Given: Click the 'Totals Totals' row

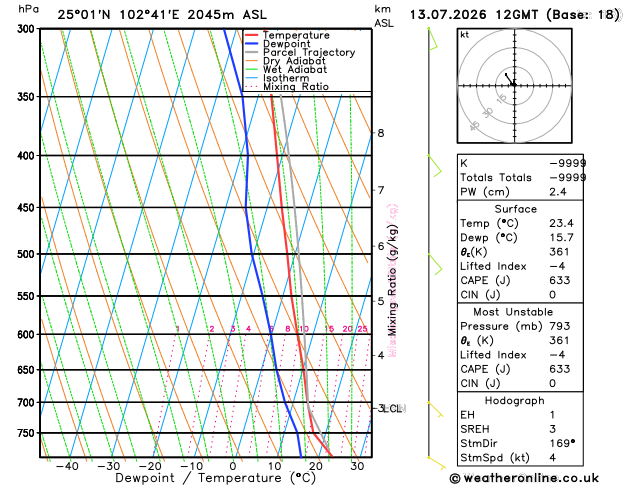Looking at the screenshot, I should [x=521, y=177].
